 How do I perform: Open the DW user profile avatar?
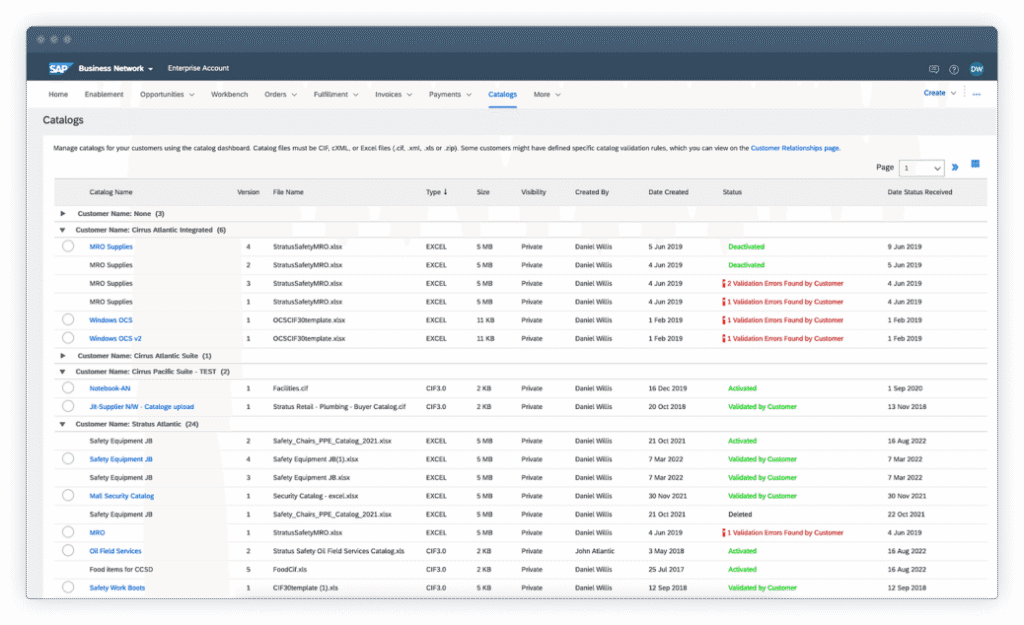[x=976, y=69]
